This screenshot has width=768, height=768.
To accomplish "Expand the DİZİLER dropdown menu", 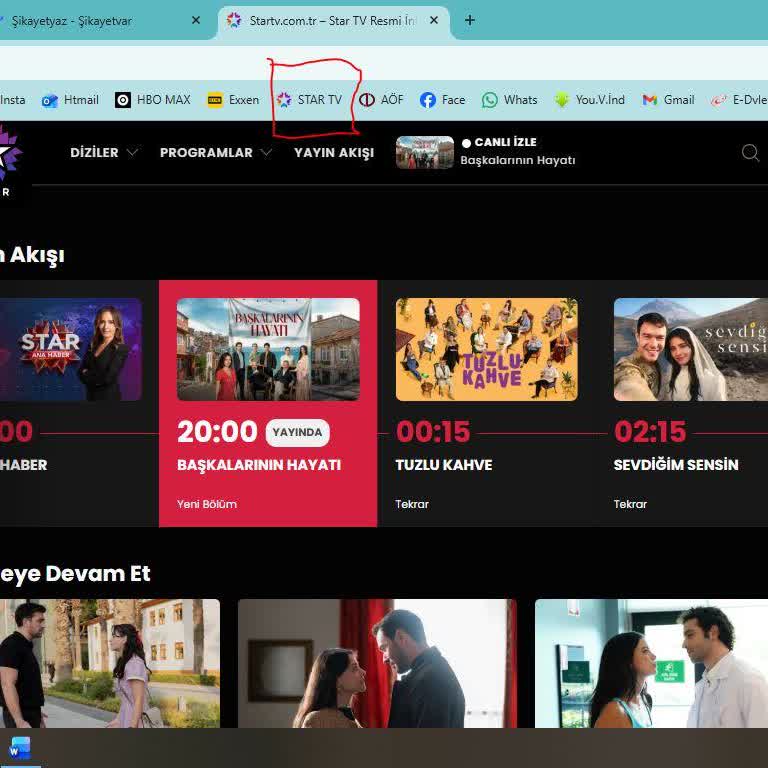I will tap(103, 153).
